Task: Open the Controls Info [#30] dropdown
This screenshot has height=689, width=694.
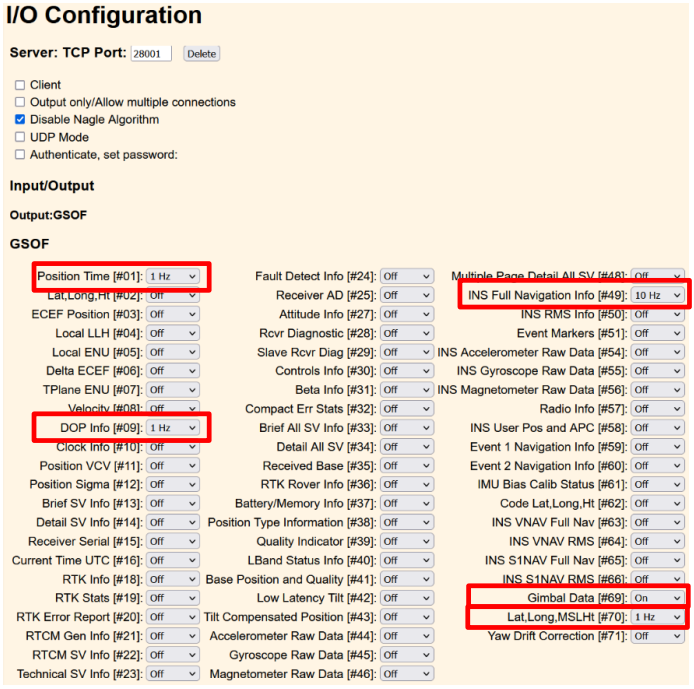Action: (407, 371)
